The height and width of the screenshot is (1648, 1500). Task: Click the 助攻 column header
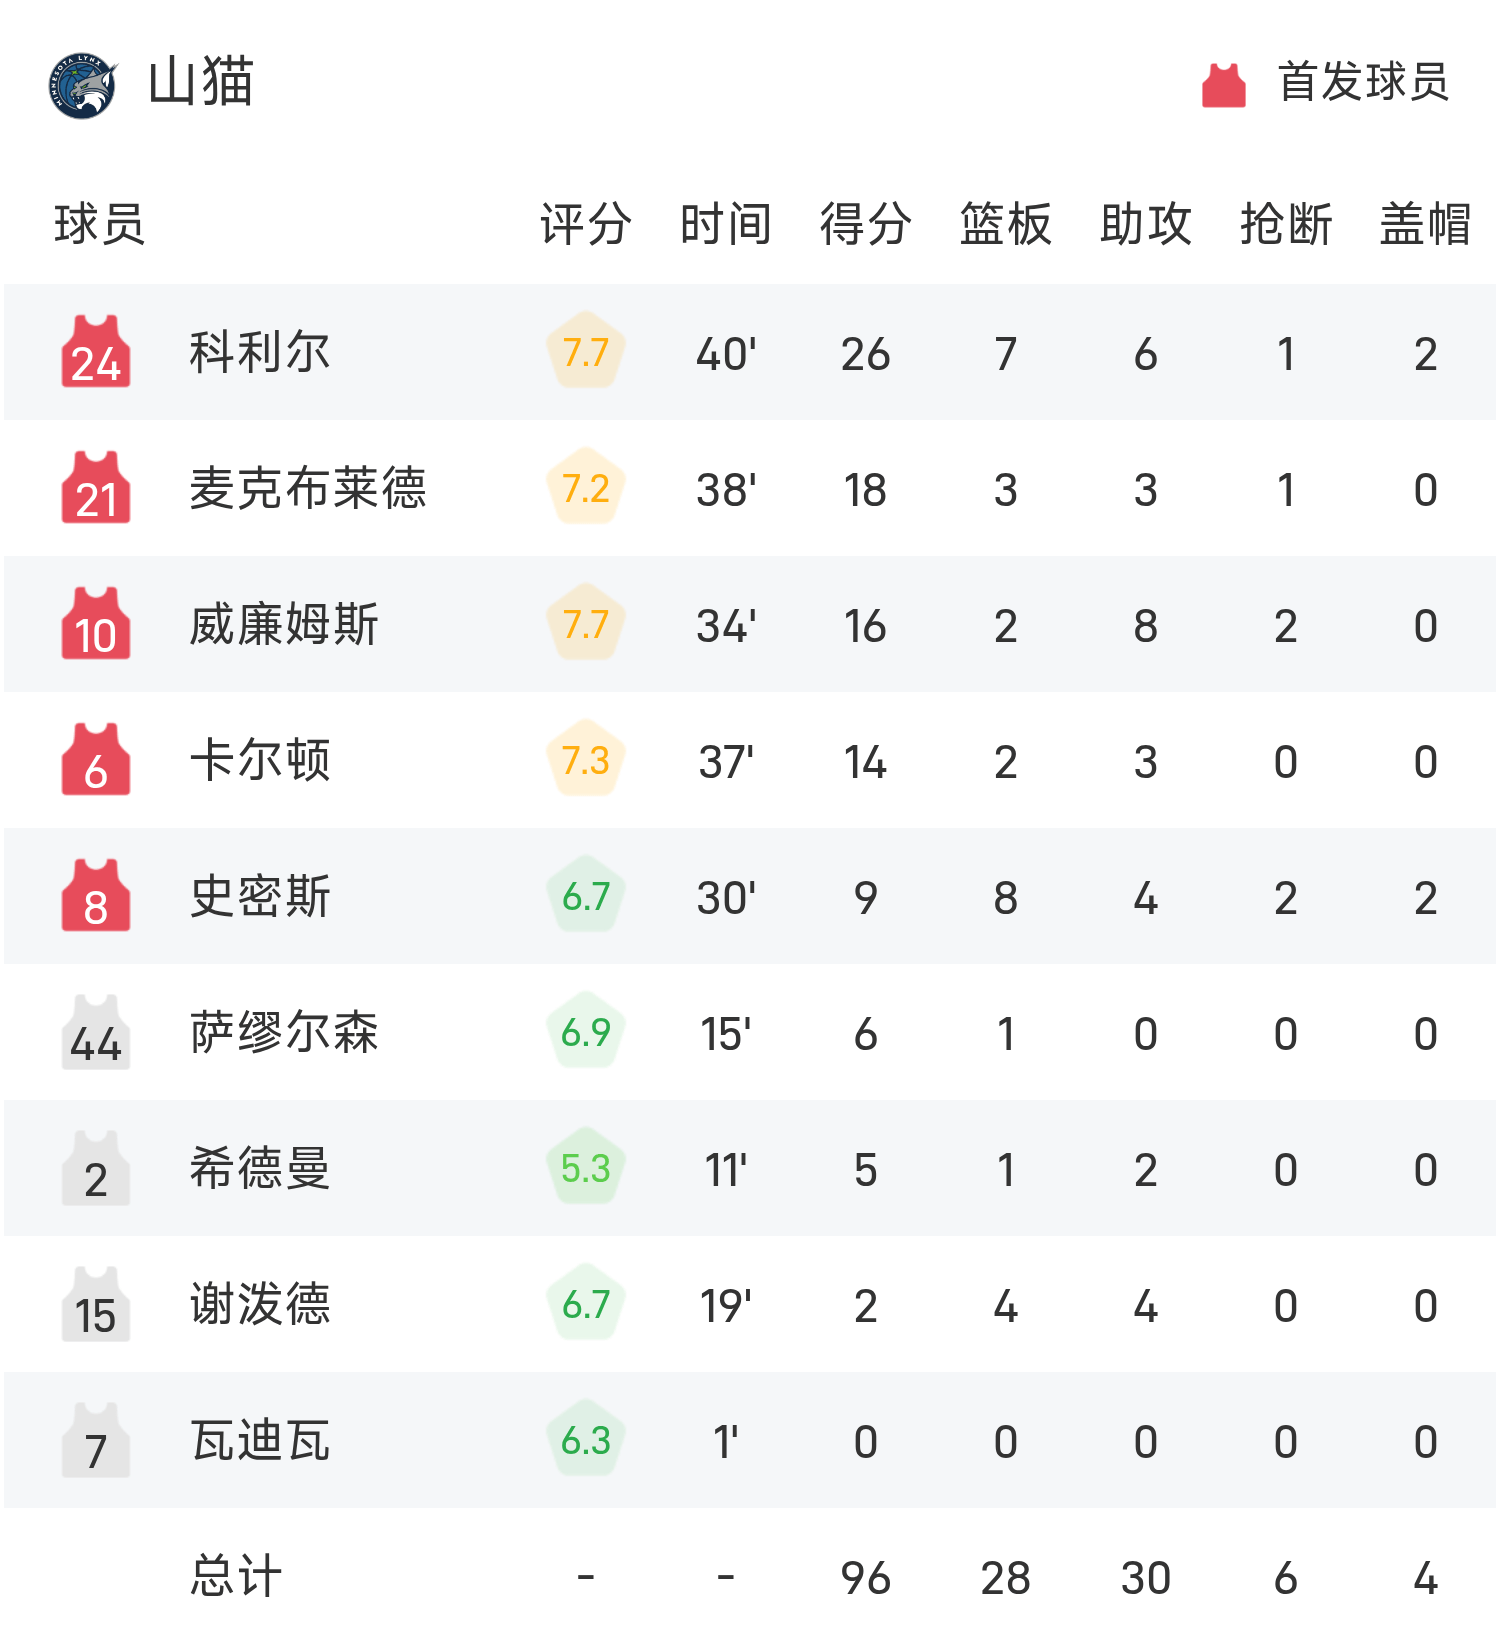(1145, 224)
